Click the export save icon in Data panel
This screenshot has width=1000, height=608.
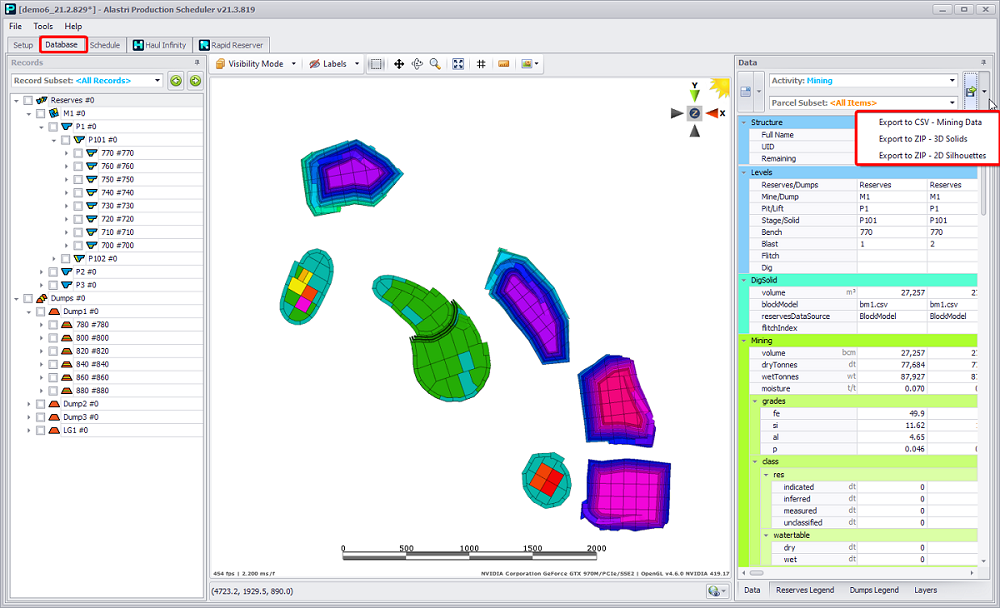(x=970, y=91)
